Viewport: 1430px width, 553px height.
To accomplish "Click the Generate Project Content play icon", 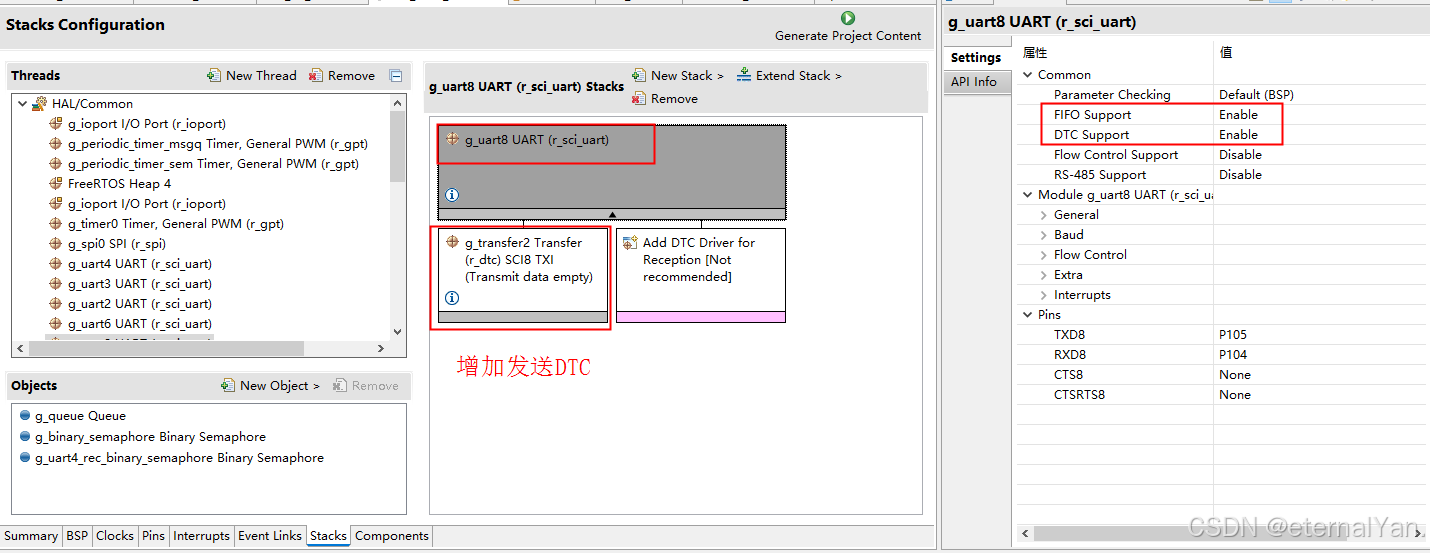I will coord(848,18).
